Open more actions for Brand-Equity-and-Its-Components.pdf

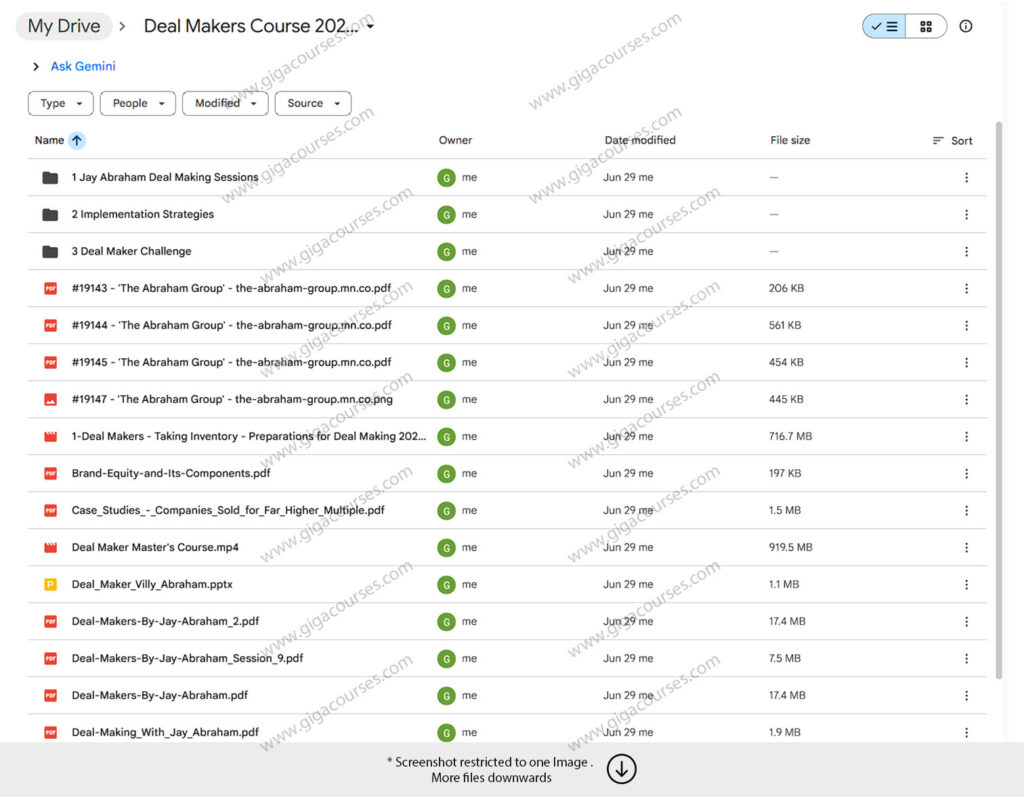click(x=967, y=474)
